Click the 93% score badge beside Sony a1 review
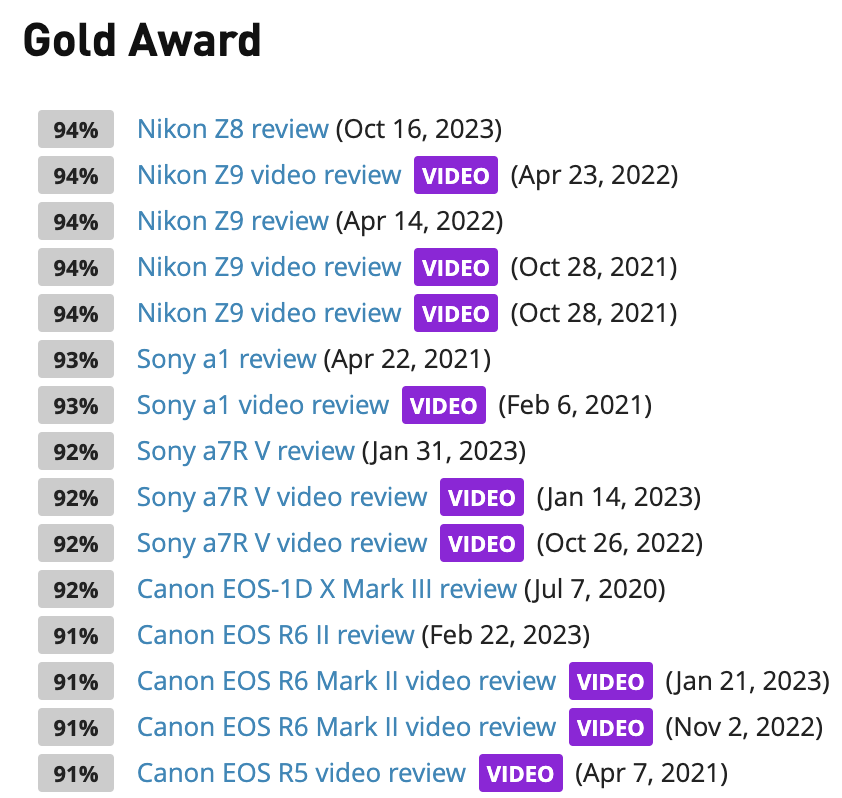The height and width of the screenshot is (798, 842). point(75,359)
